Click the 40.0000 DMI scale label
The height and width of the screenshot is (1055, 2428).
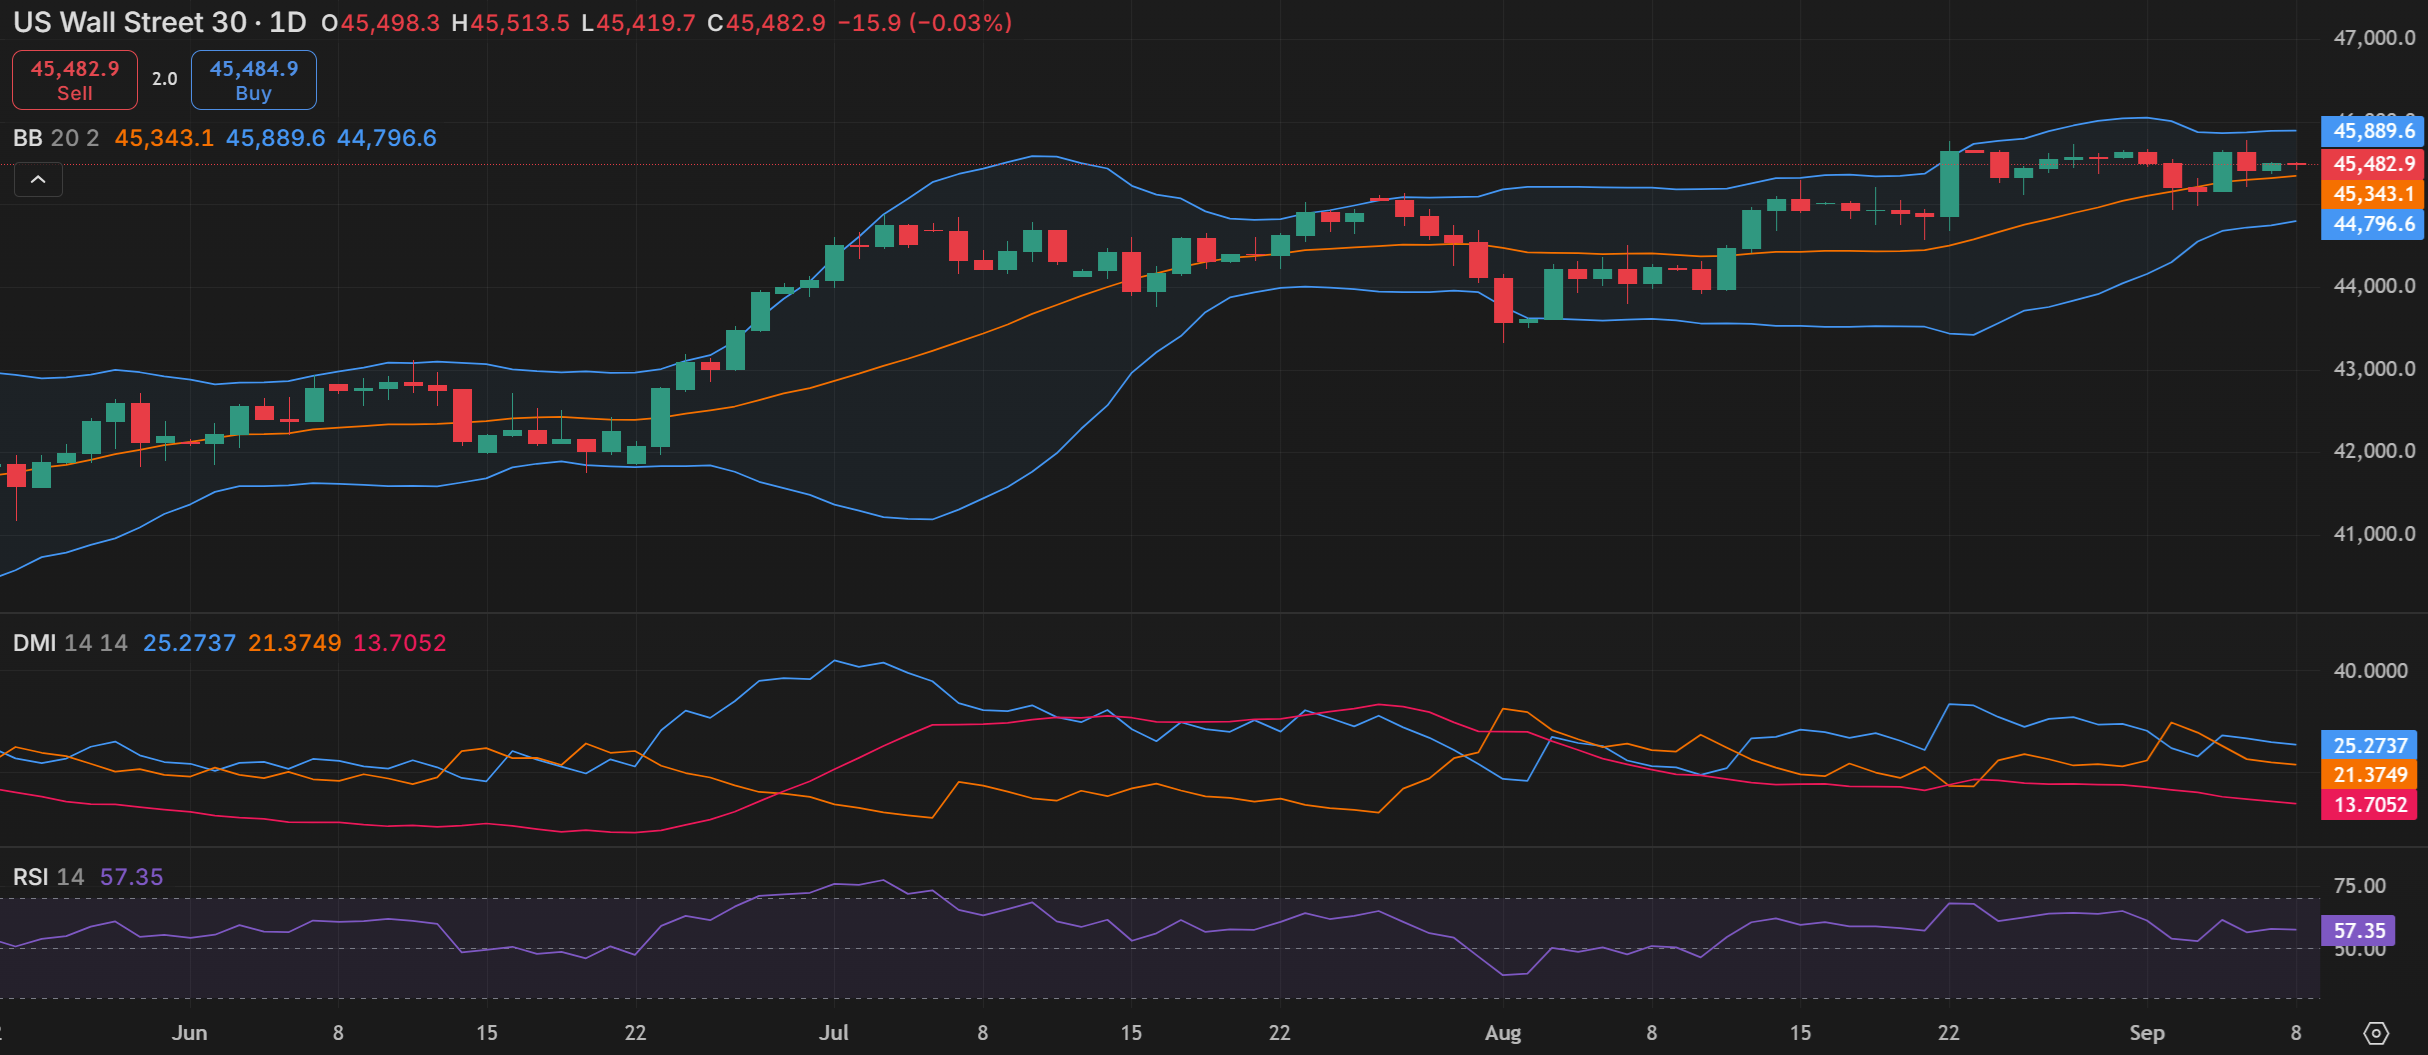pos(2370,671)
